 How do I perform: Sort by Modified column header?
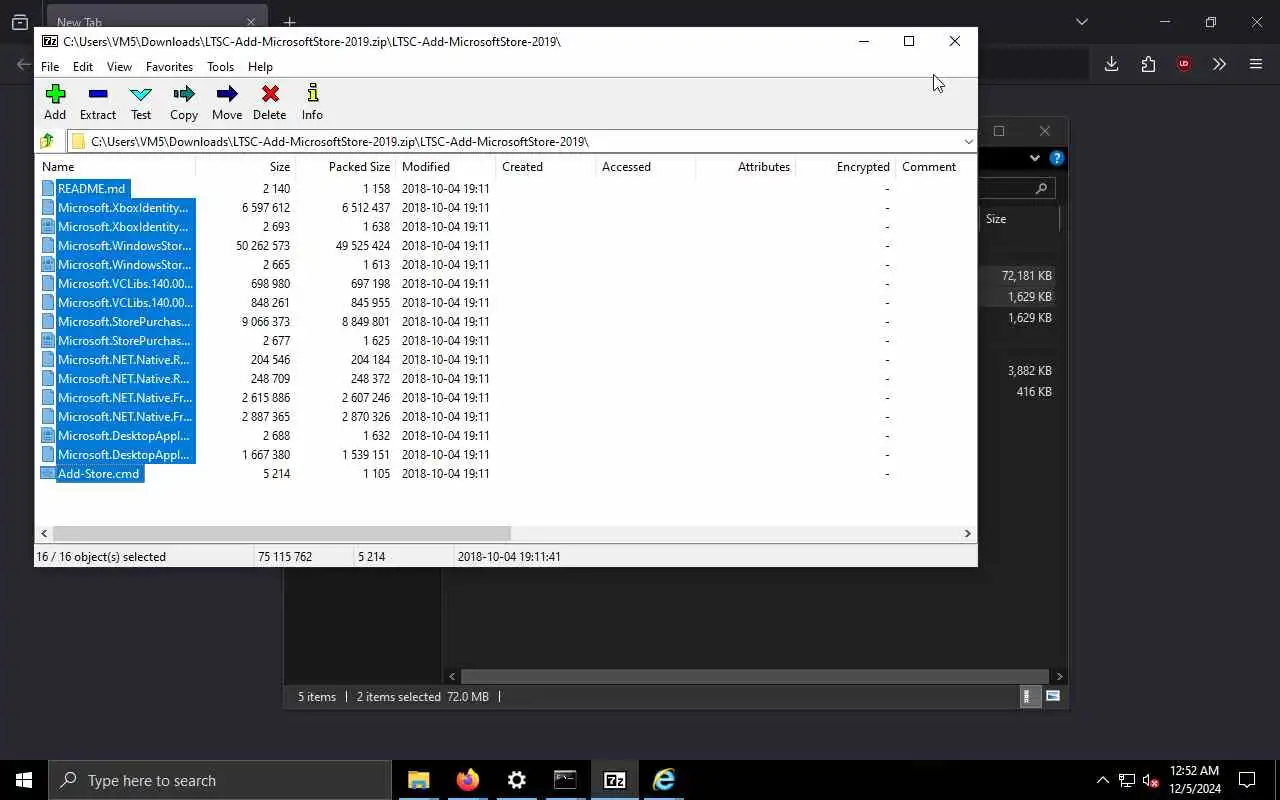445,167
